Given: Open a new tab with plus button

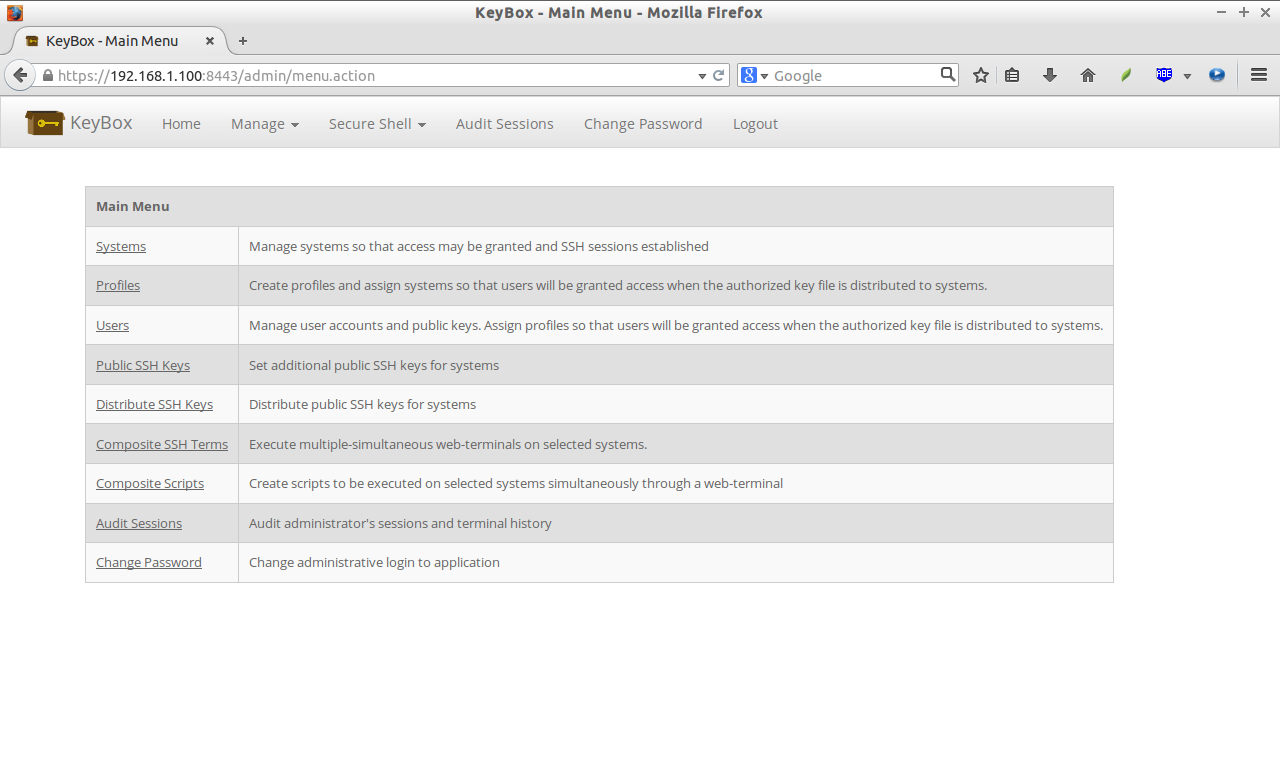Looking at the screenshot, I should pos(242,41).
